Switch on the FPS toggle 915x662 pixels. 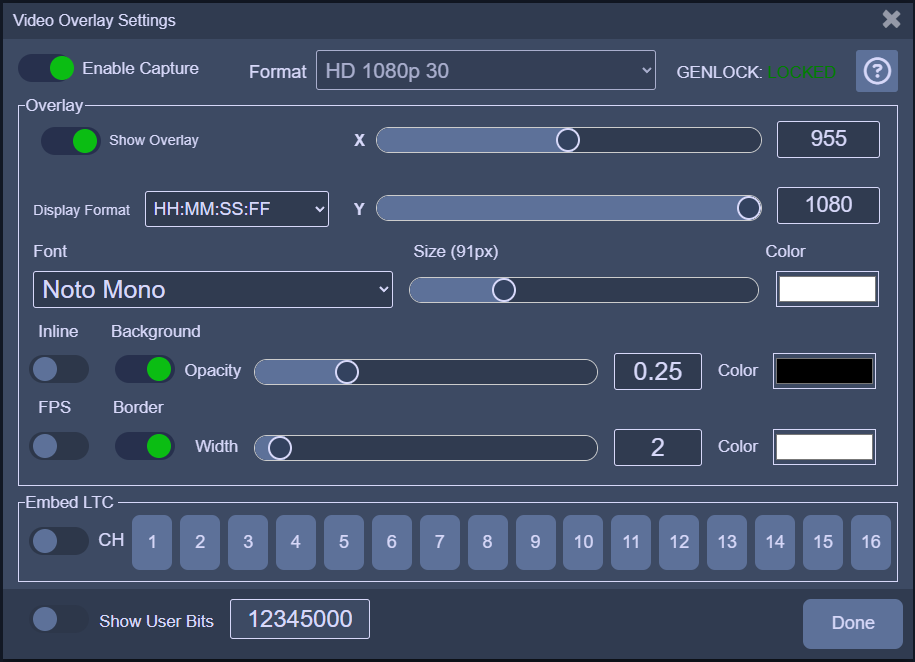(59, 446)
